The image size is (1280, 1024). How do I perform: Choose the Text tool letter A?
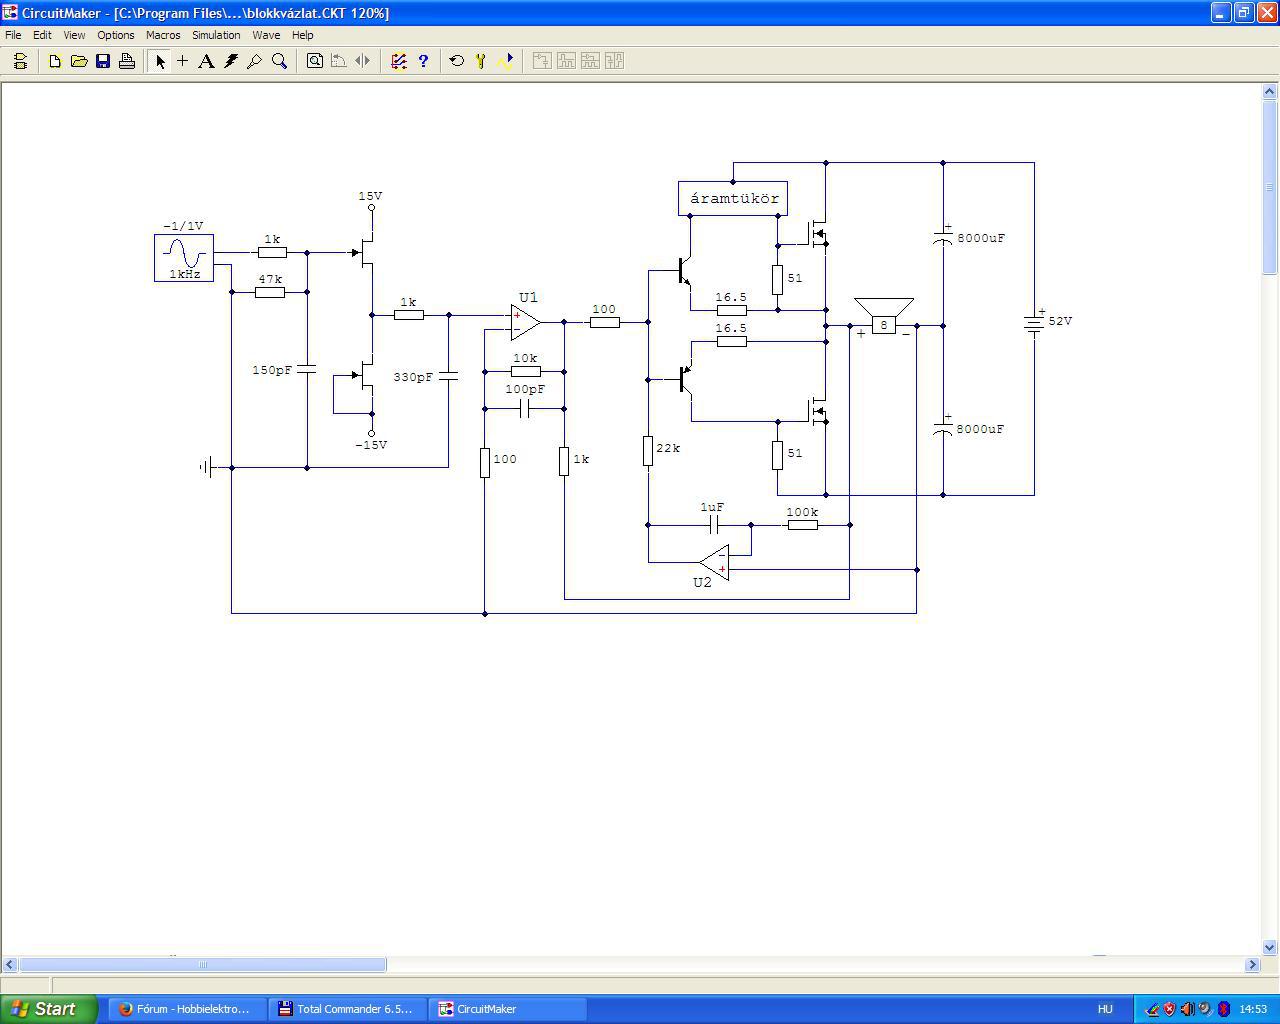206,61
